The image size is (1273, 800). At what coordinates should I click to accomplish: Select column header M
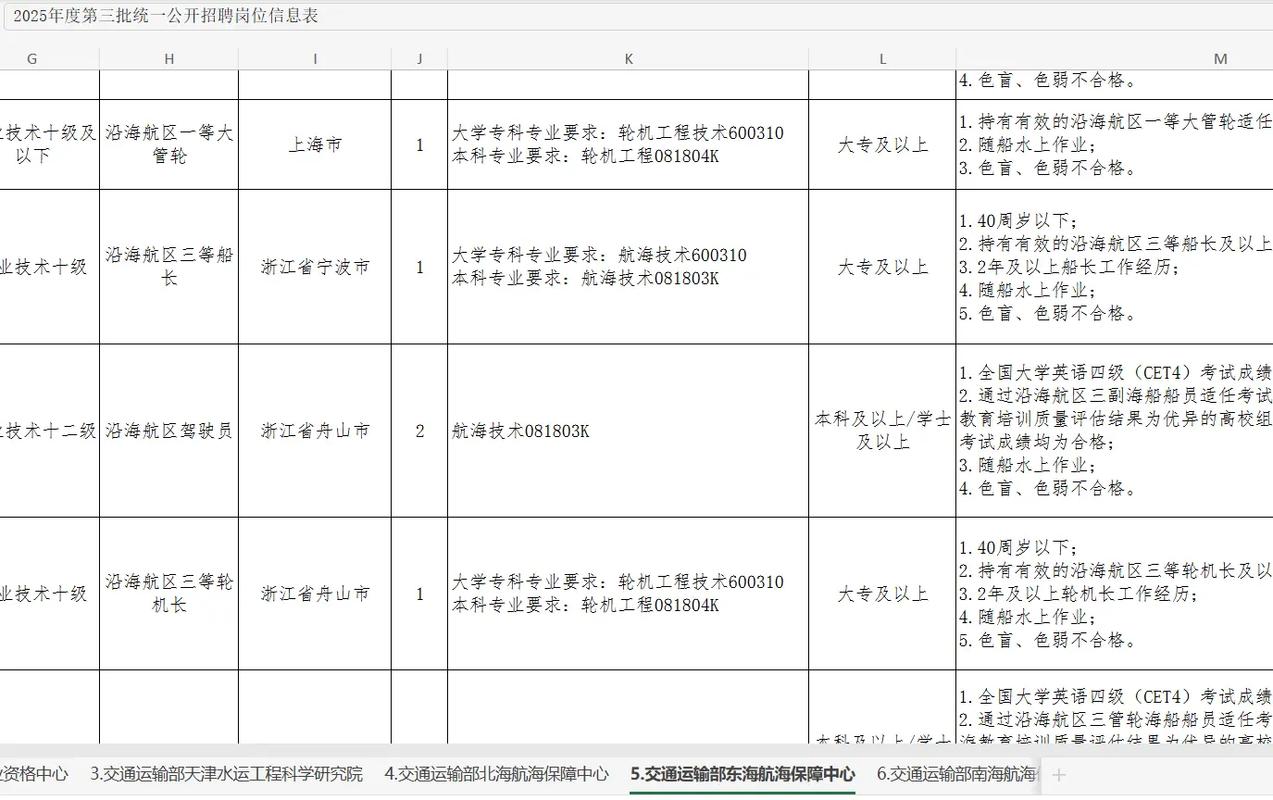1219,57
